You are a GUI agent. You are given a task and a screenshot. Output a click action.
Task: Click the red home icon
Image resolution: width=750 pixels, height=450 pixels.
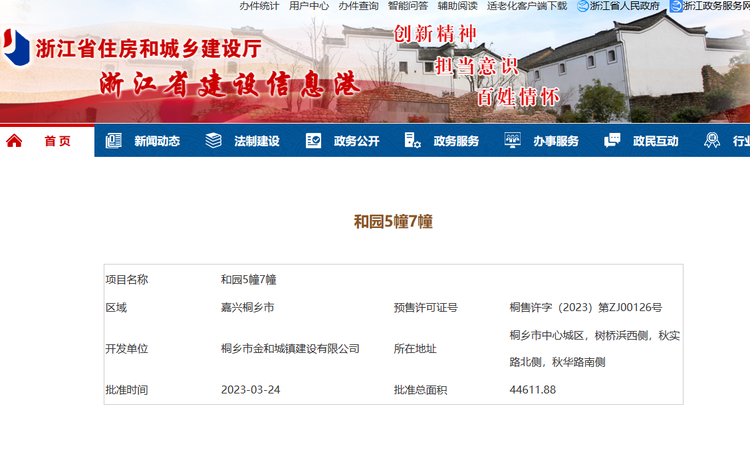14,141
